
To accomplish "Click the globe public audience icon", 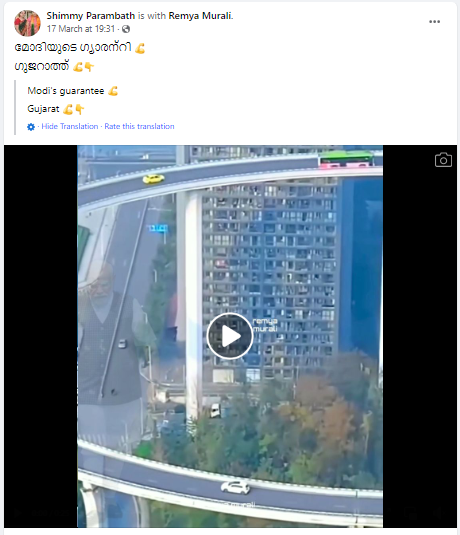I will 126,29.
